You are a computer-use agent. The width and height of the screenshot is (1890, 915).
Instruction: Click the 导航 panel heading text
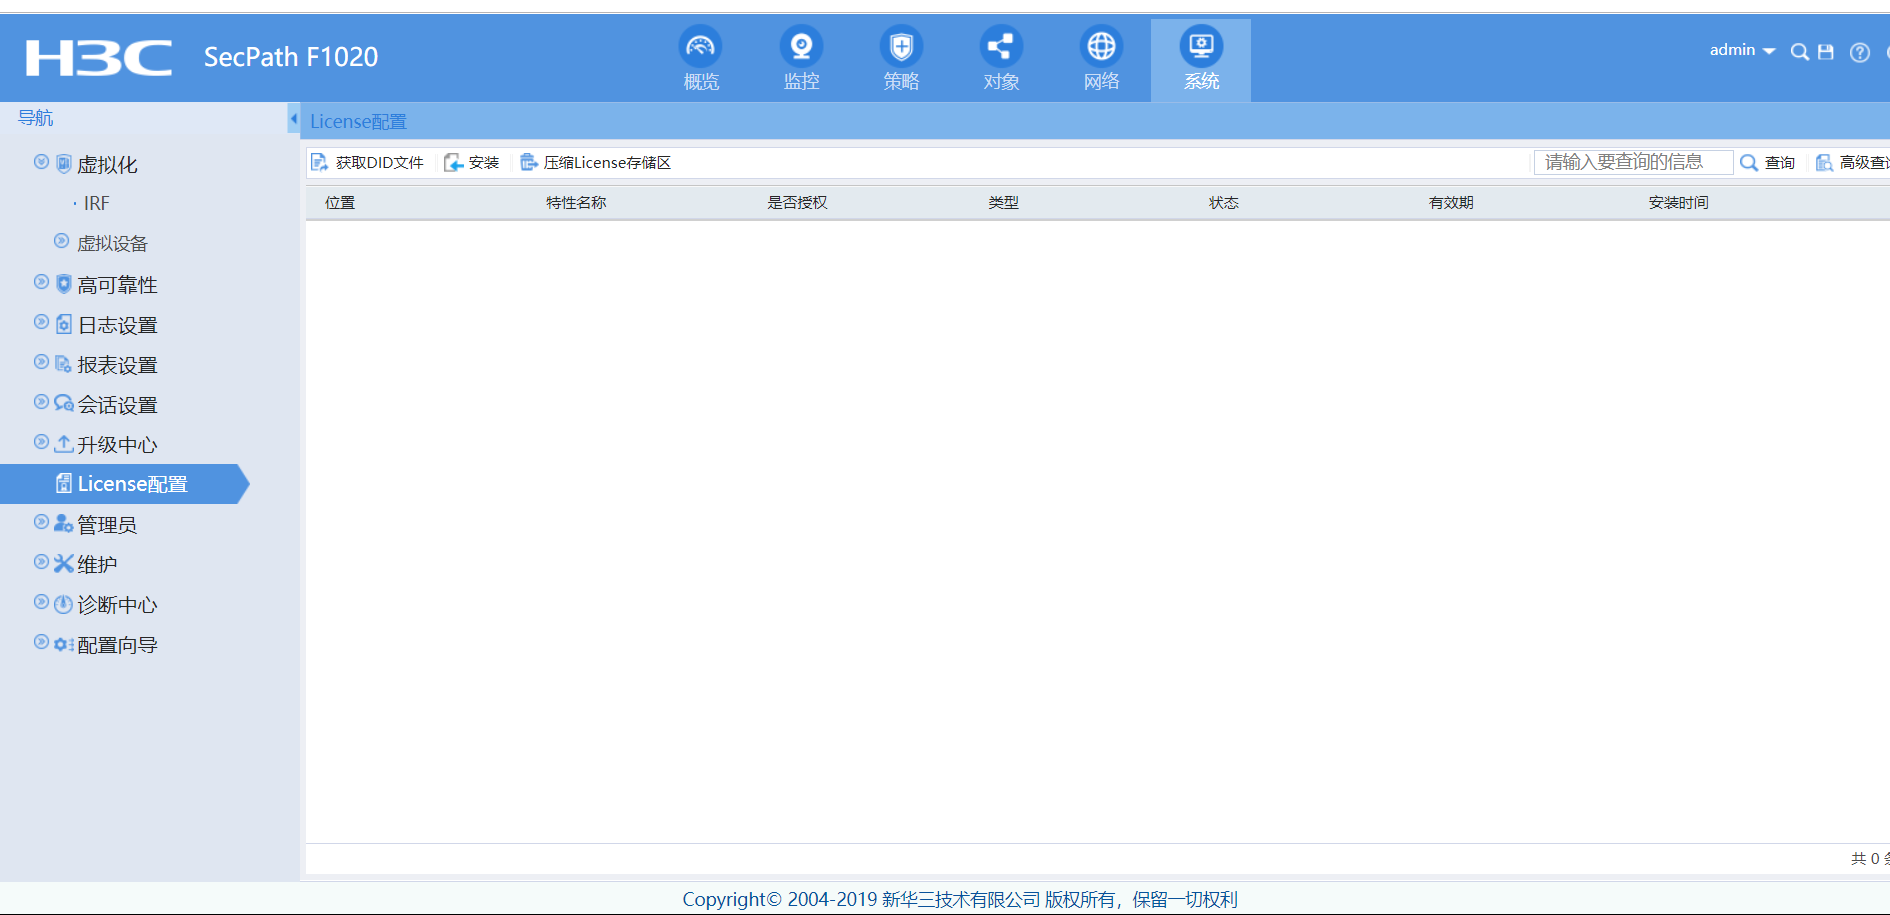click(x=35, y=118)
